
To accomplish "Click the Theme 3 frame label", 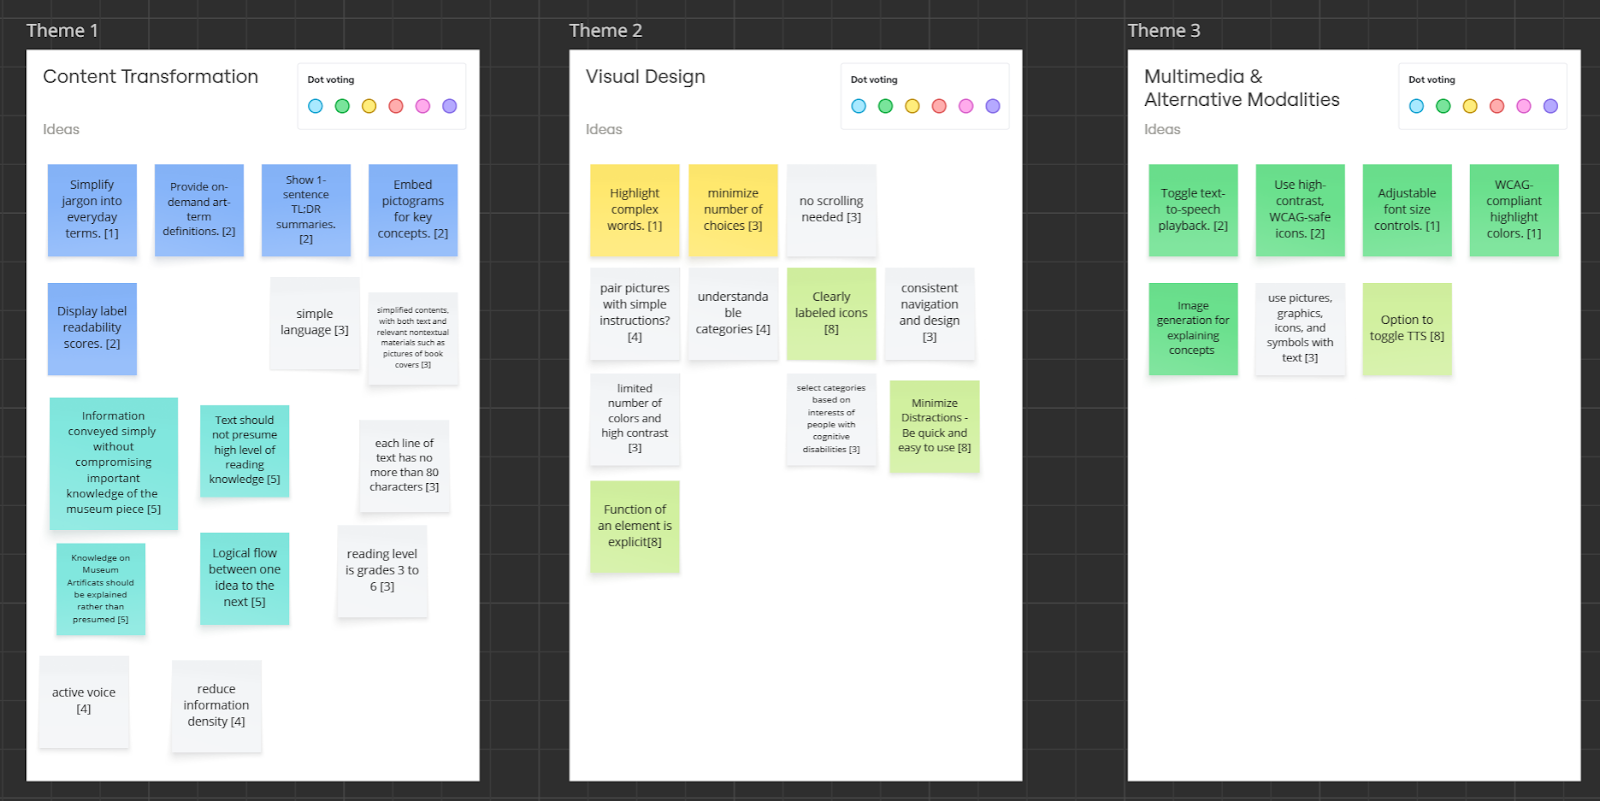I will coord(1163,31).
